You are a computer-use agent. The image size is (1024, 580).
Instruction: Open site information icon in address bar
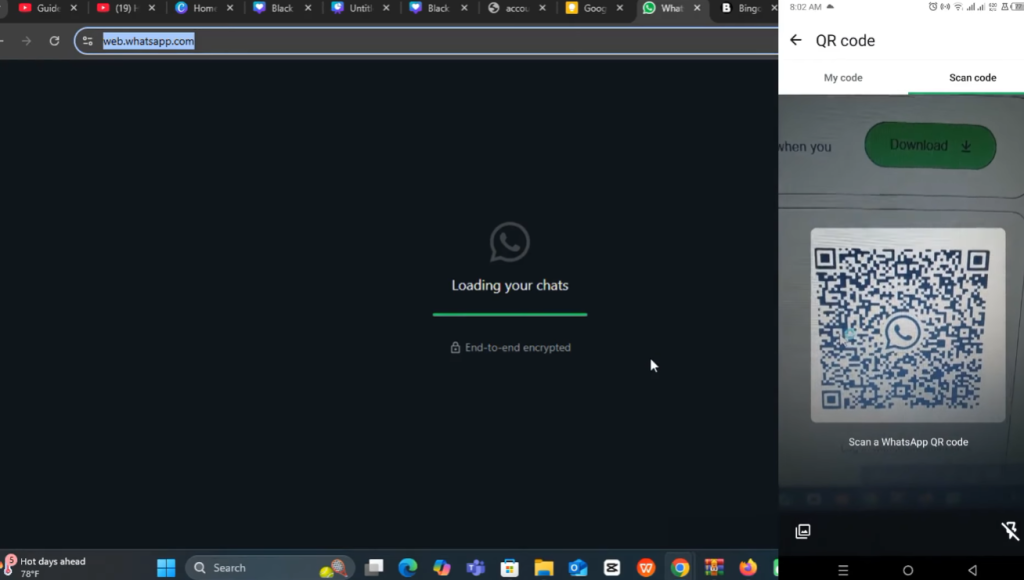tap(88, 41)
